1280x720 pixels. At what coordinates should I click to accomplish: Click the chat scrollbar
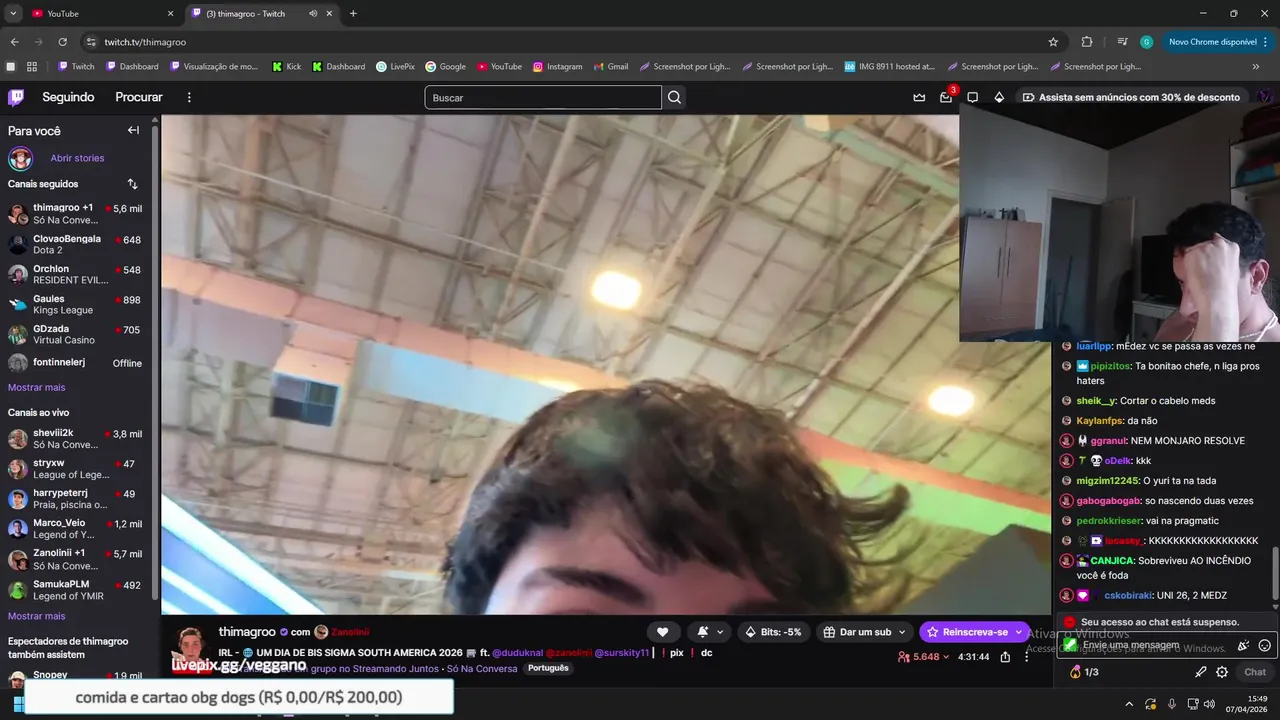(1275, 573)
